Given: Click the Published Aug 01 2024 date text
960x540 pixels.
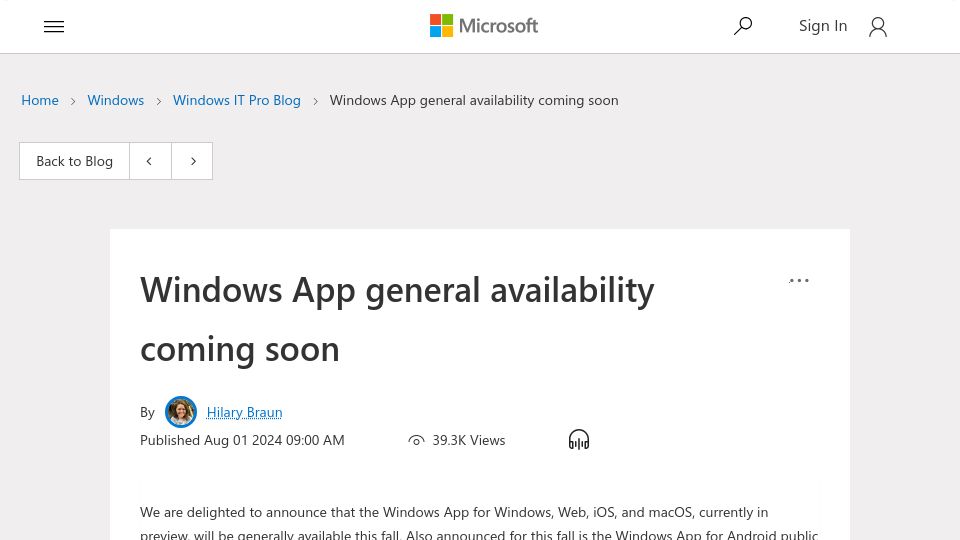Looking at the screenshot, I should pyautogui.click(x=242, y=440).
